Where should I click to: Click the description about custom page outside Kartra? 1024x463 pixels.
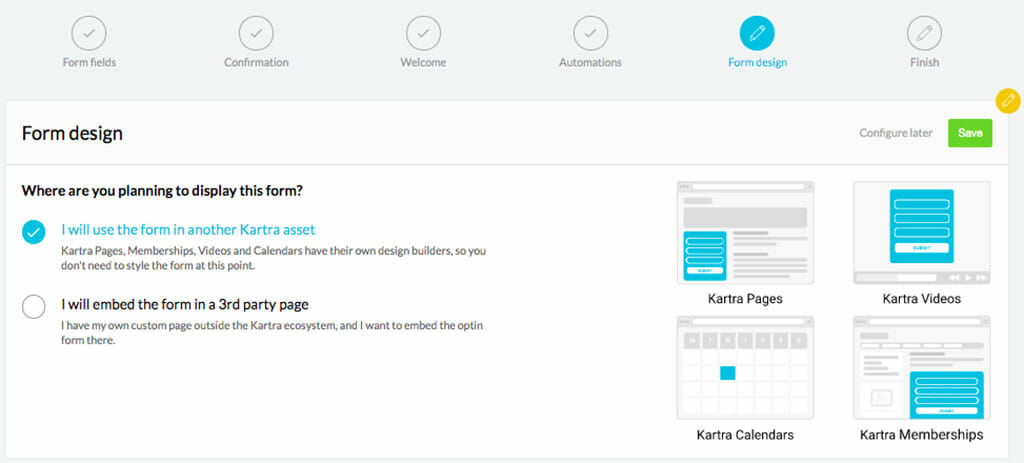[272, 332]
